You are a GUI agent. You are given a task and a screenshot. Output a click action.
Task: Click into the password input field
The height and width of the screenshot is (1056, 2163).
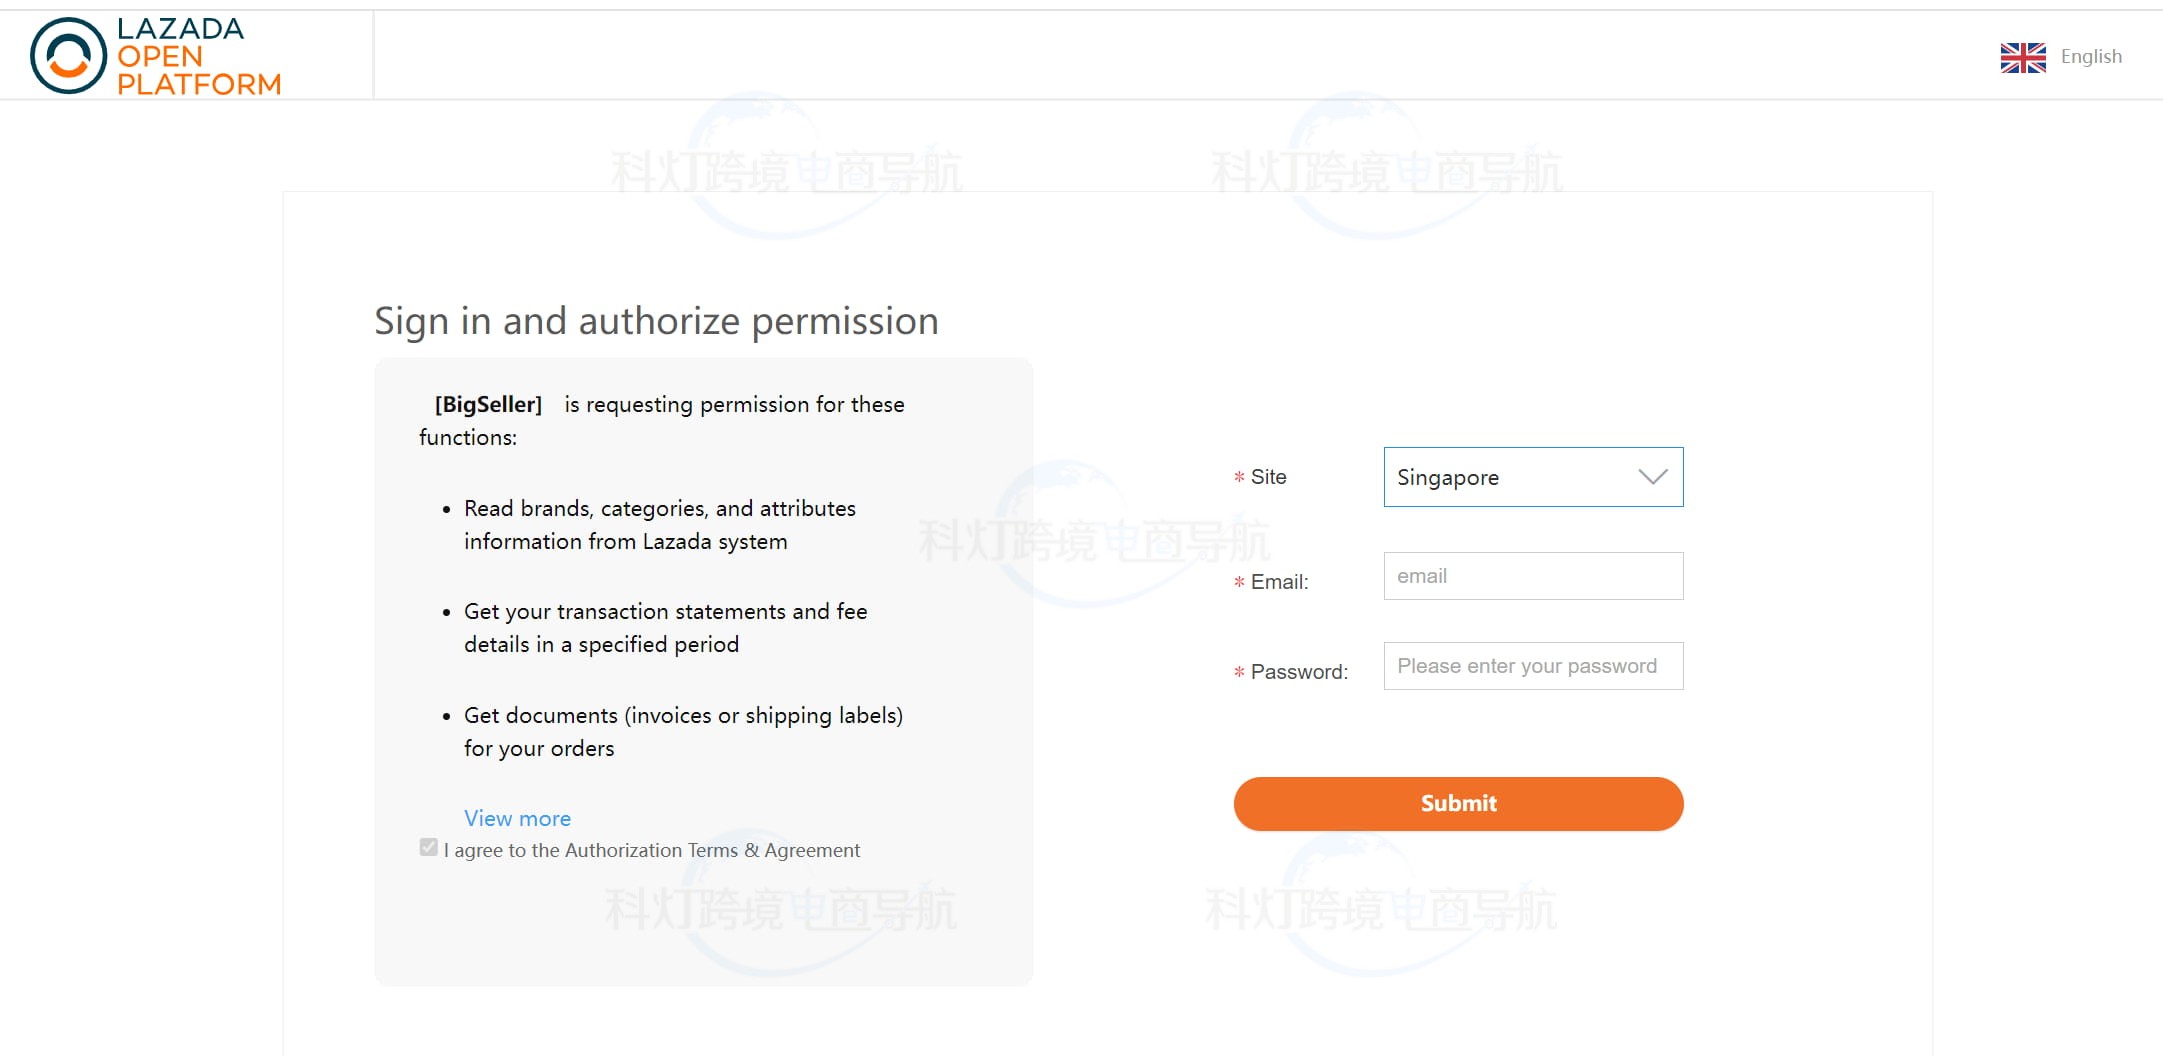pyautogui.click(x=1532, y=666)
